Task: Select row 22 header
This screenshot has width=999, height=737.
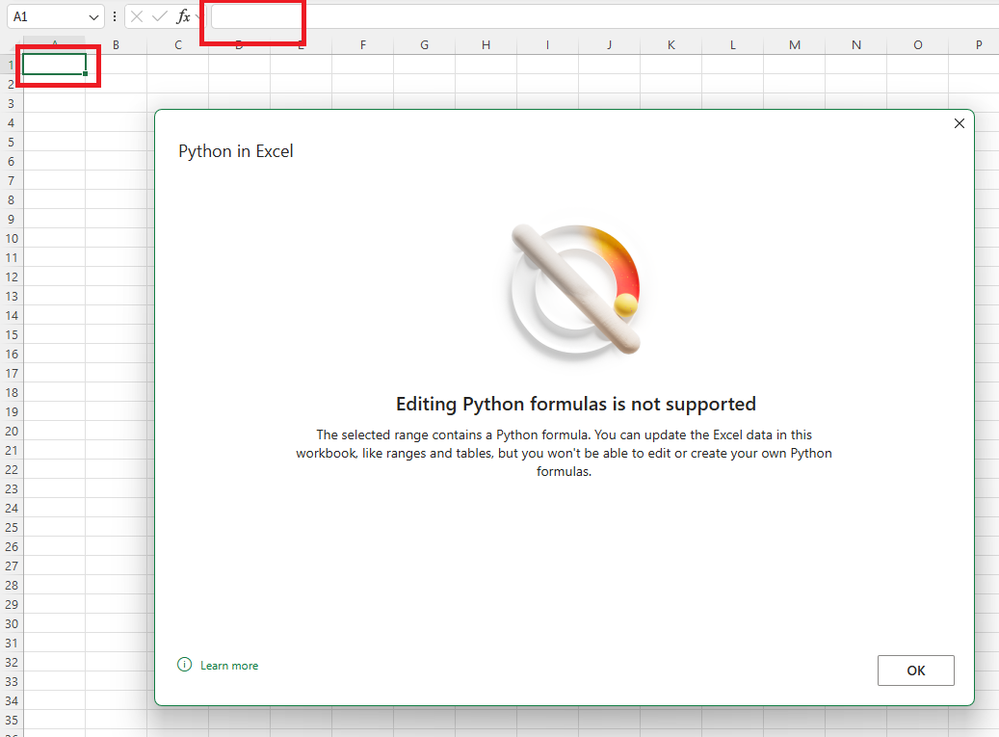Action: [x=11, y=469]
